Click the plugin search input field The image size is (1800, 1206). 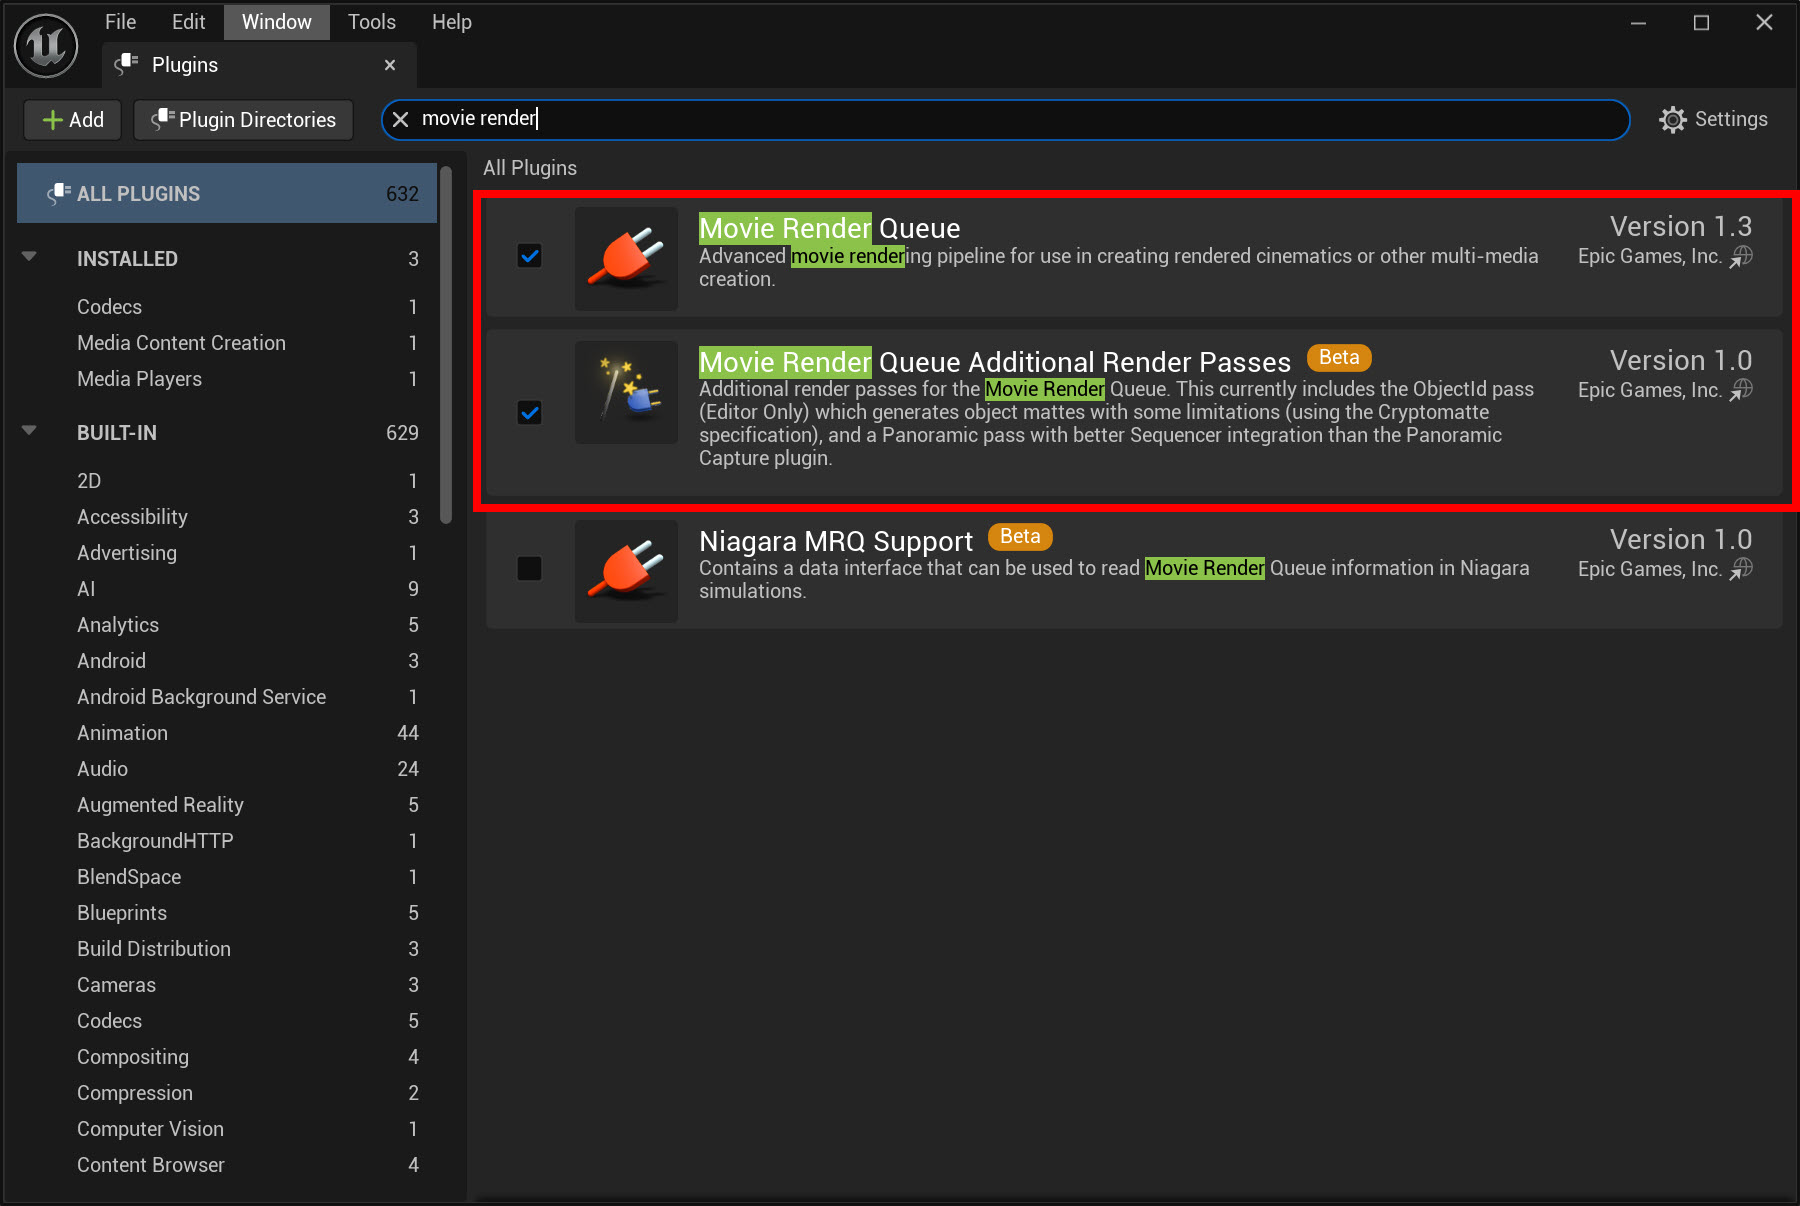coord(1006,119)
